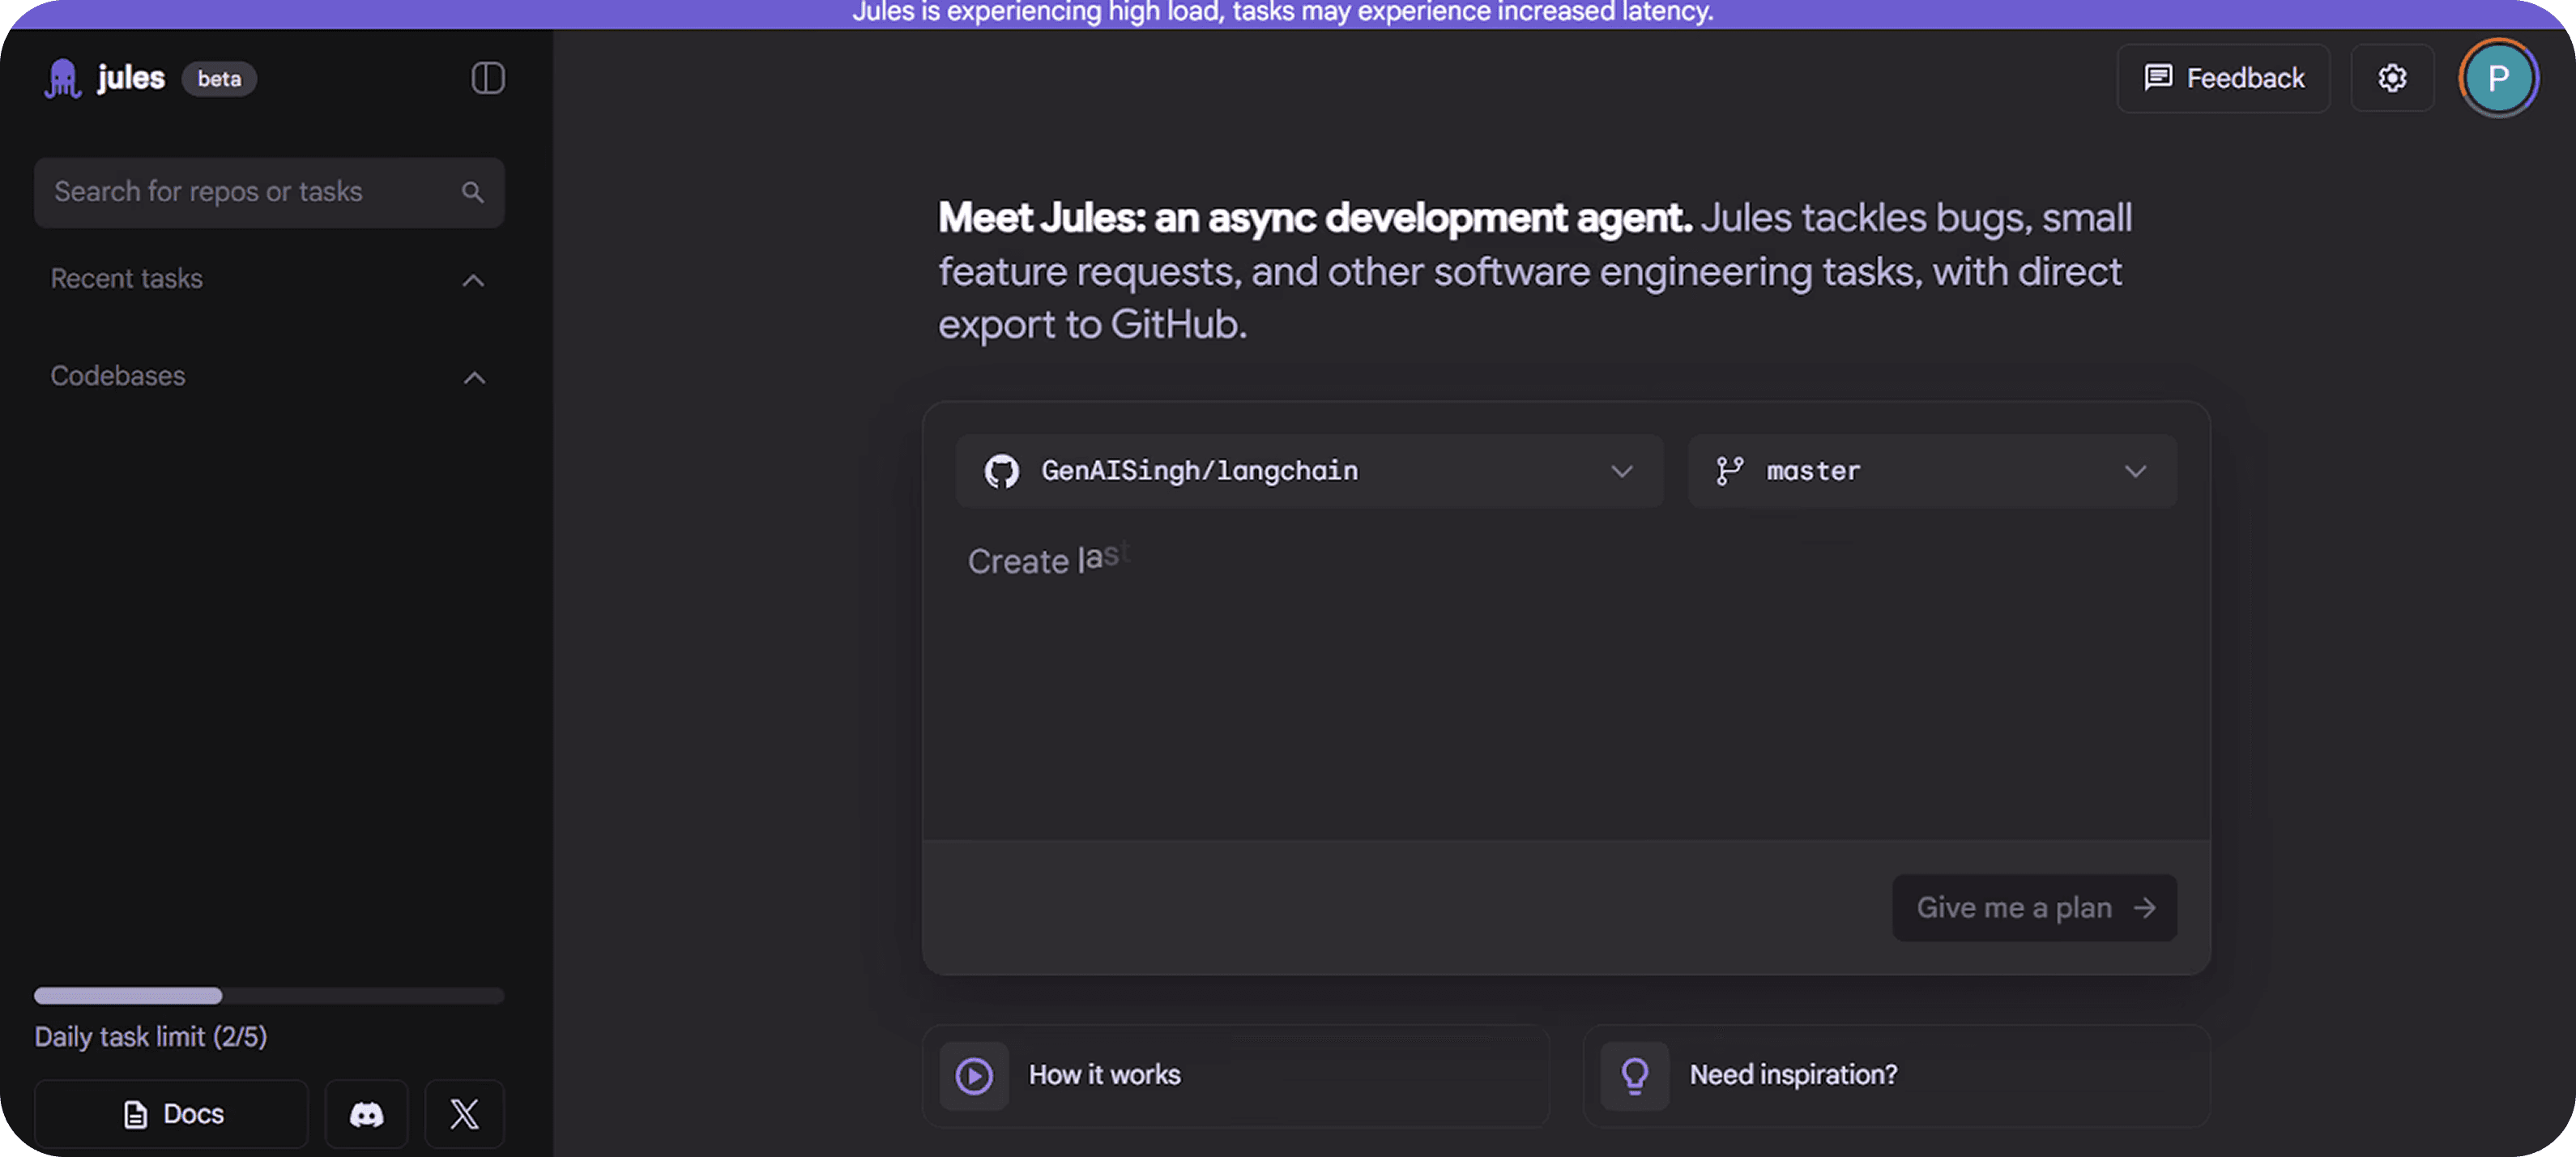Open the X (Twitter) icon link
The image size is (2576, 1157).
point(464,1114)
